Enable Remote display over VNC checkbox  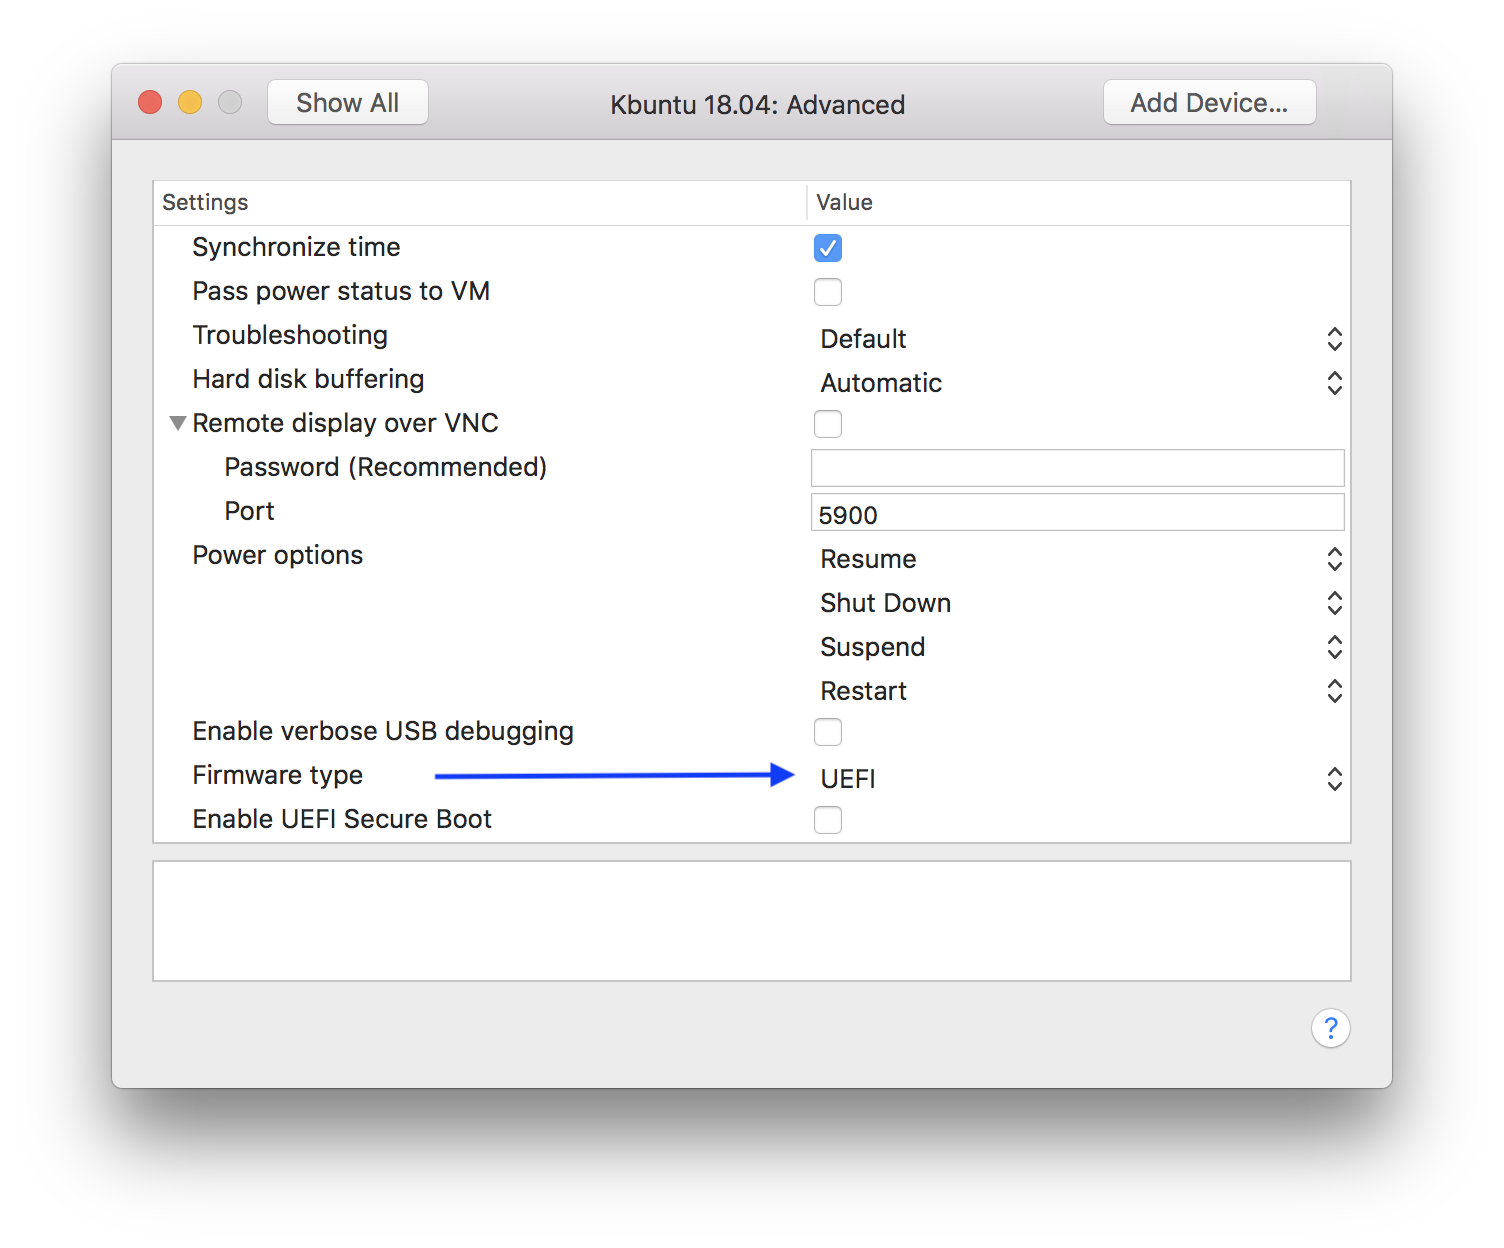[x=828, y=424]
